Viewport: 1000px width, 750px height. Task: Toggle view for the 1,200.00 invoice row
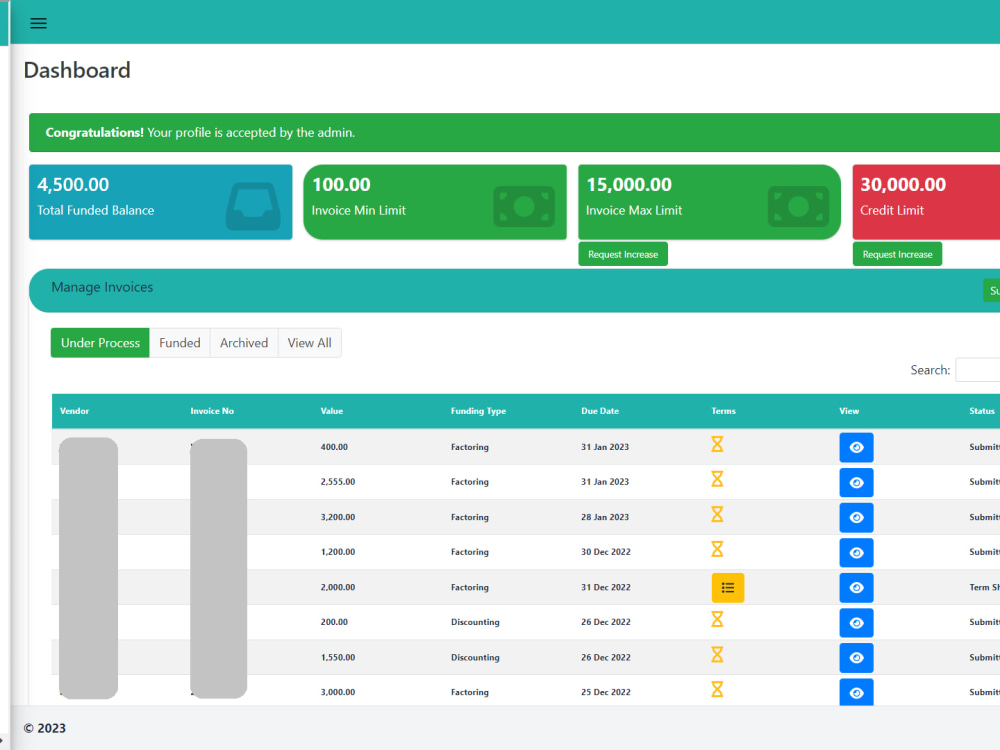856,552
